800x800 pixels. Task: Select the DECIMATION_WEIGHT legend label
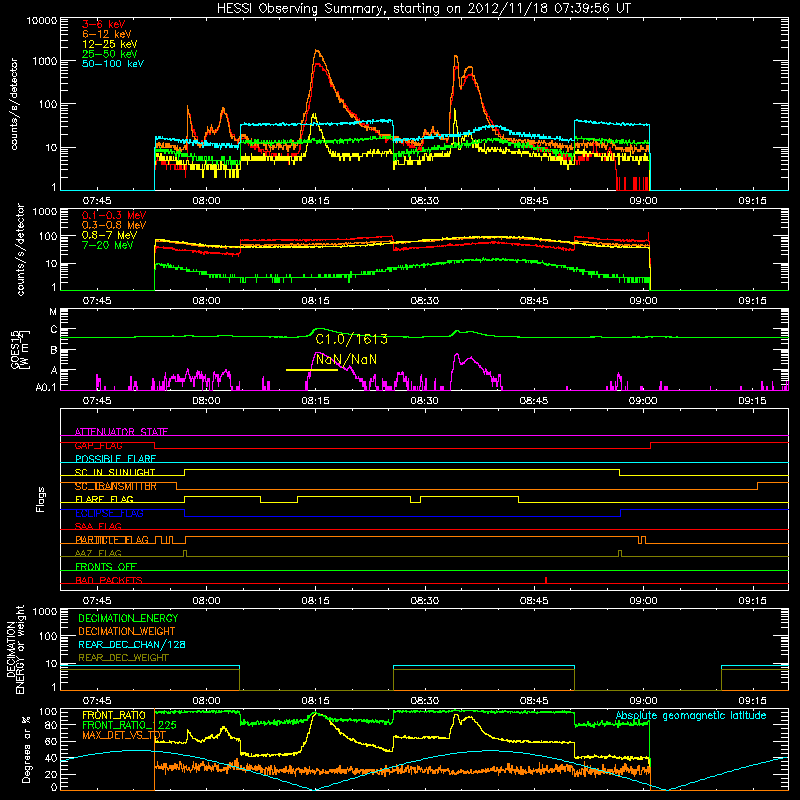[127, 631]
